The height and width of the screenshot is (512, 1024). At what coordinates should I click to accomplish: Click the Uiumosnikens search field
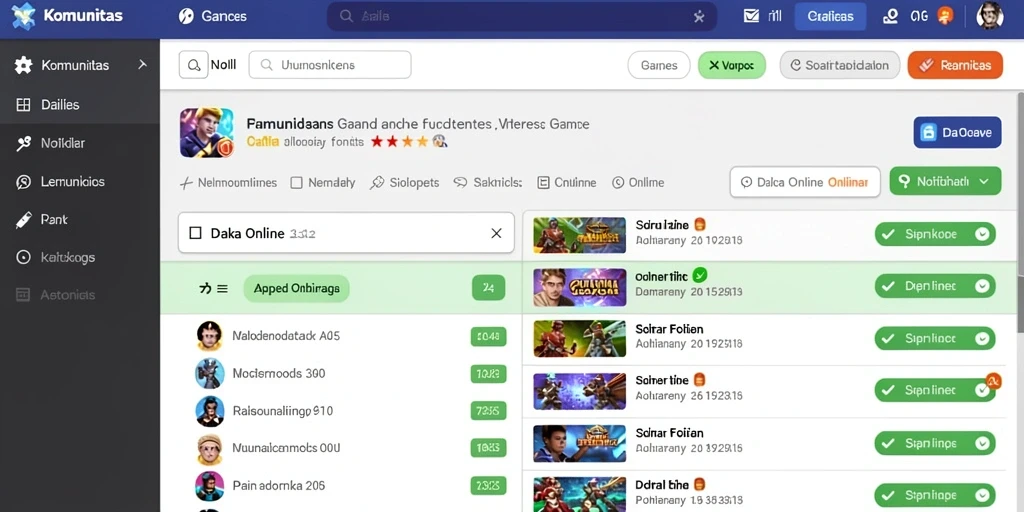point(330,65)
